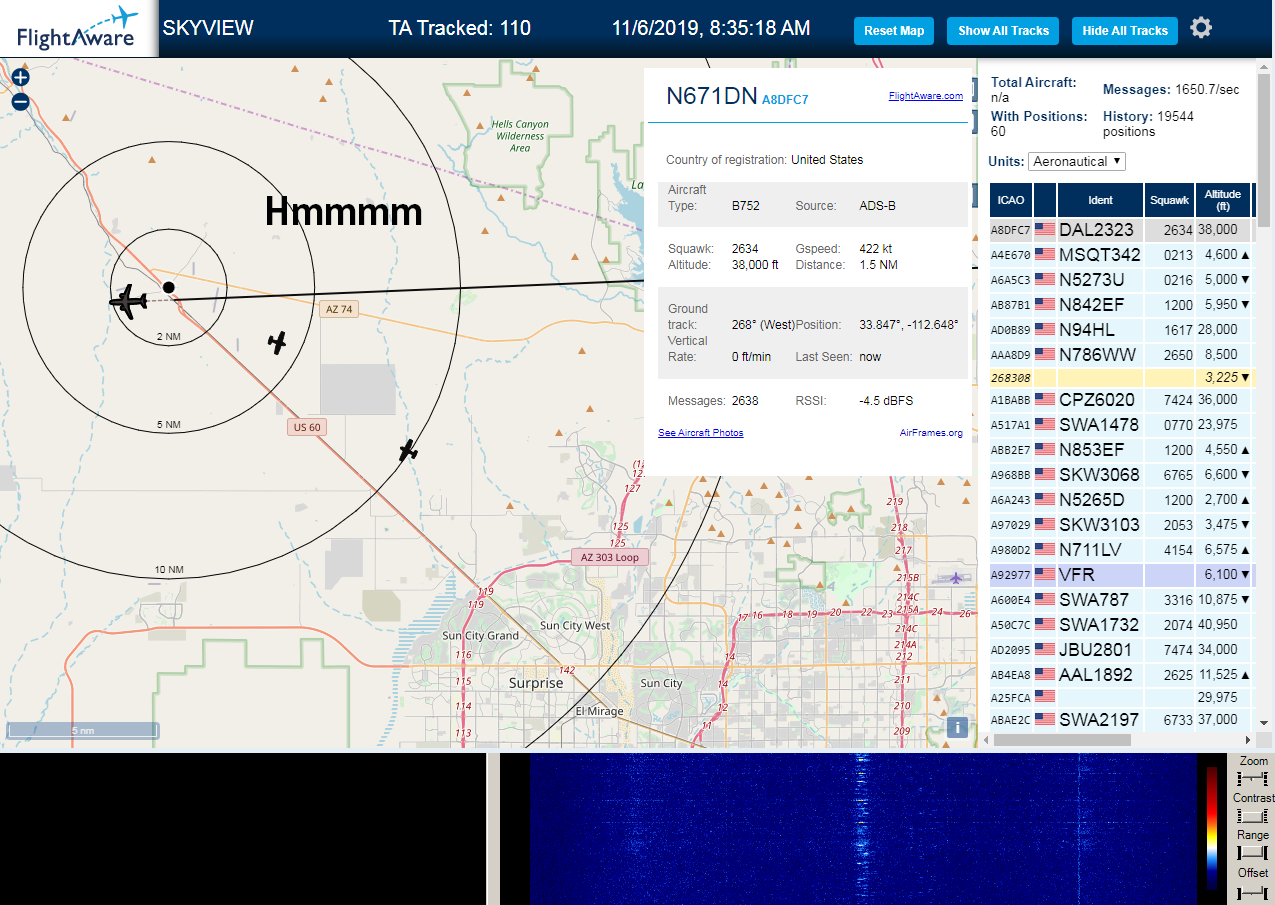The height and width of the screenshot is (905, 1275).
Task: Select the SWA2197 aircraft row
Action: [x=1121, y=719]
